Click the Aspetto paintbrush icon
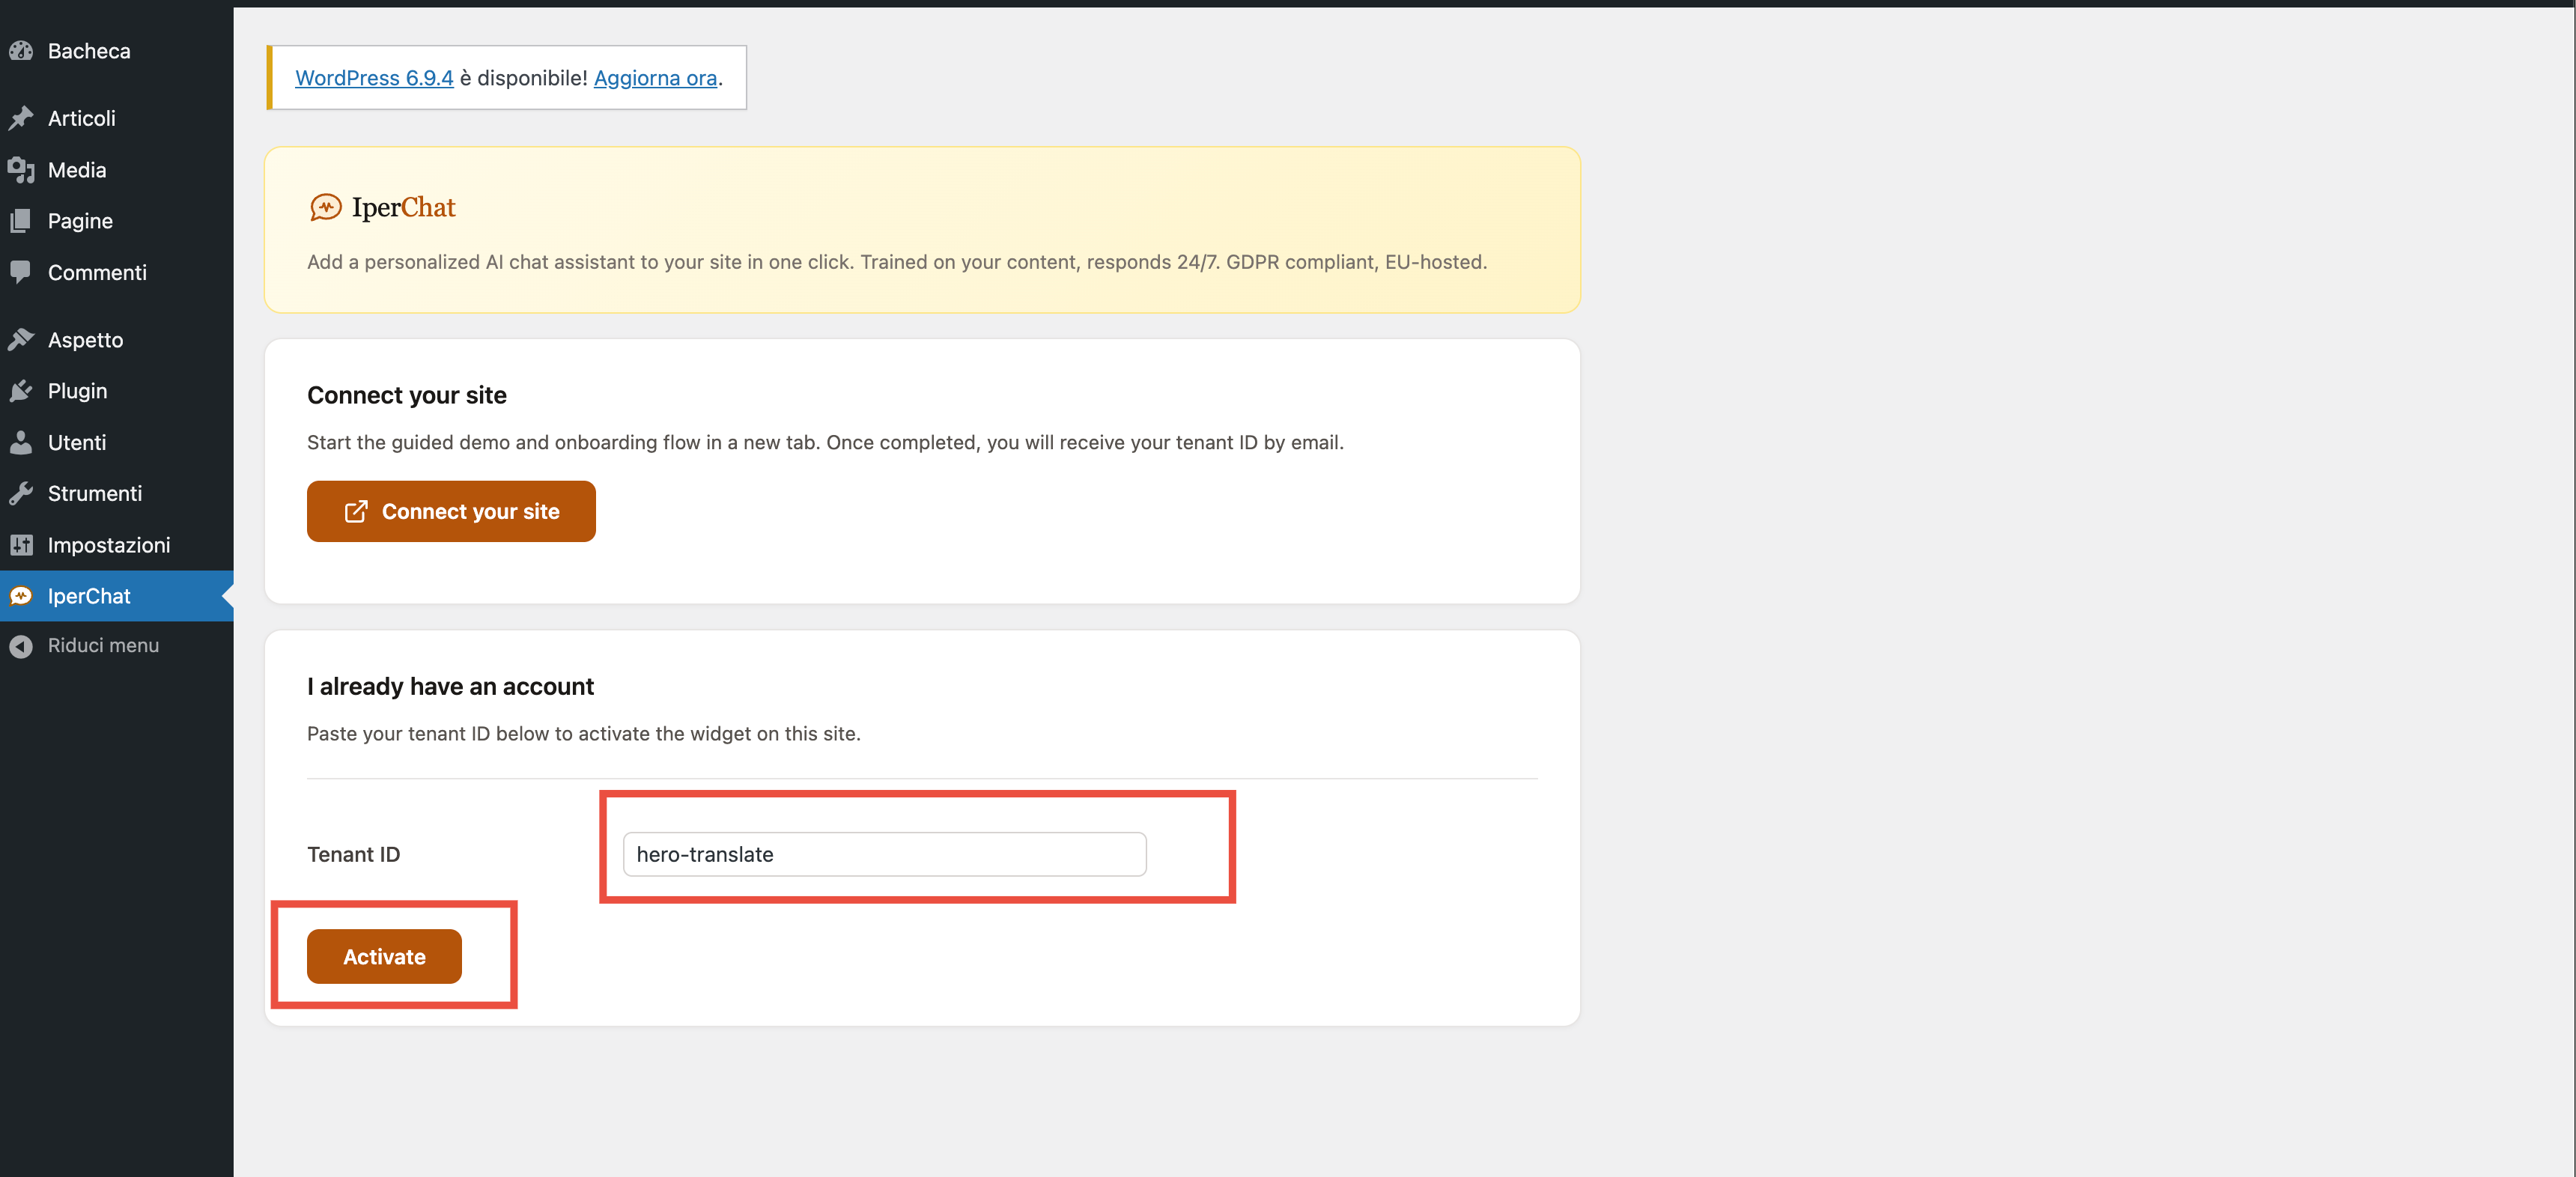The image size is (2576, 1177). click(x=22, y=339)
